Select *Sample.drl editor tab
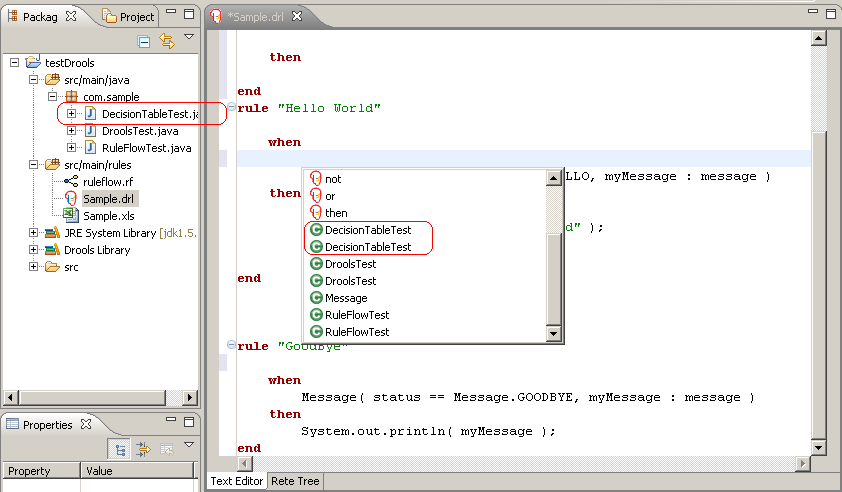 coord(255,17)
